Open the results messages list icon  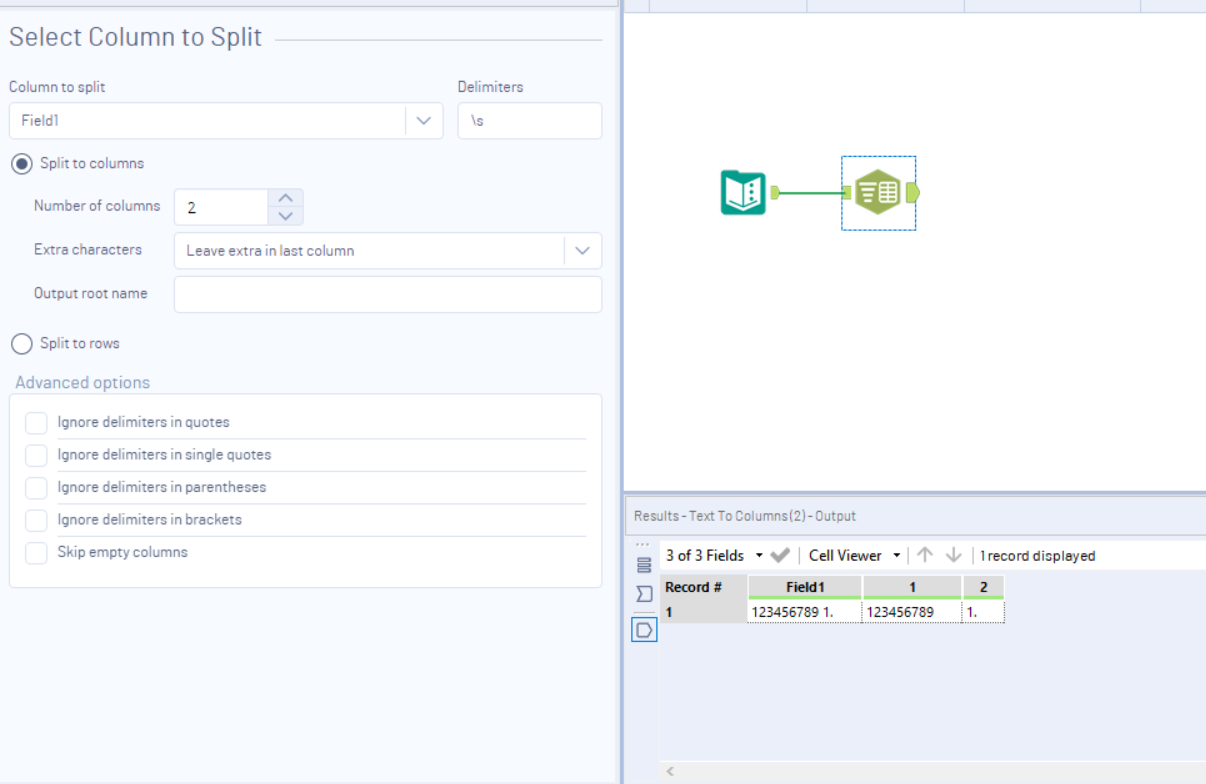pyautogui.click(x=644, y=565)
